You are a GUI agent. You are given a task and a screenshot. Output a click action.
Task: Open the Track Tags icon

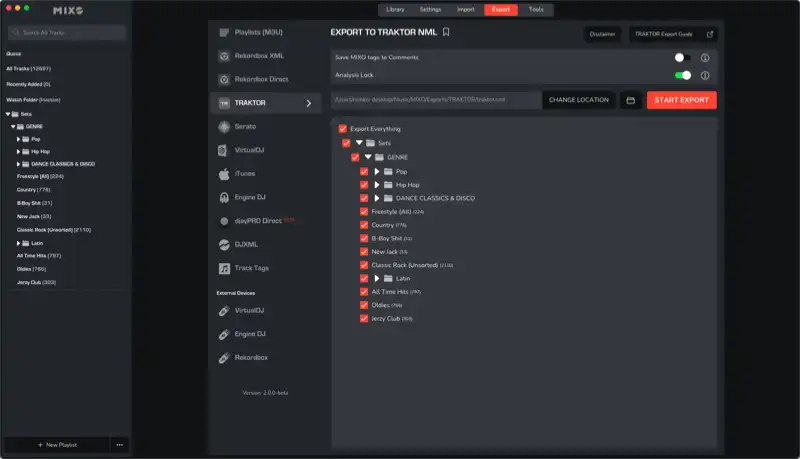click(x=223, y=268)
